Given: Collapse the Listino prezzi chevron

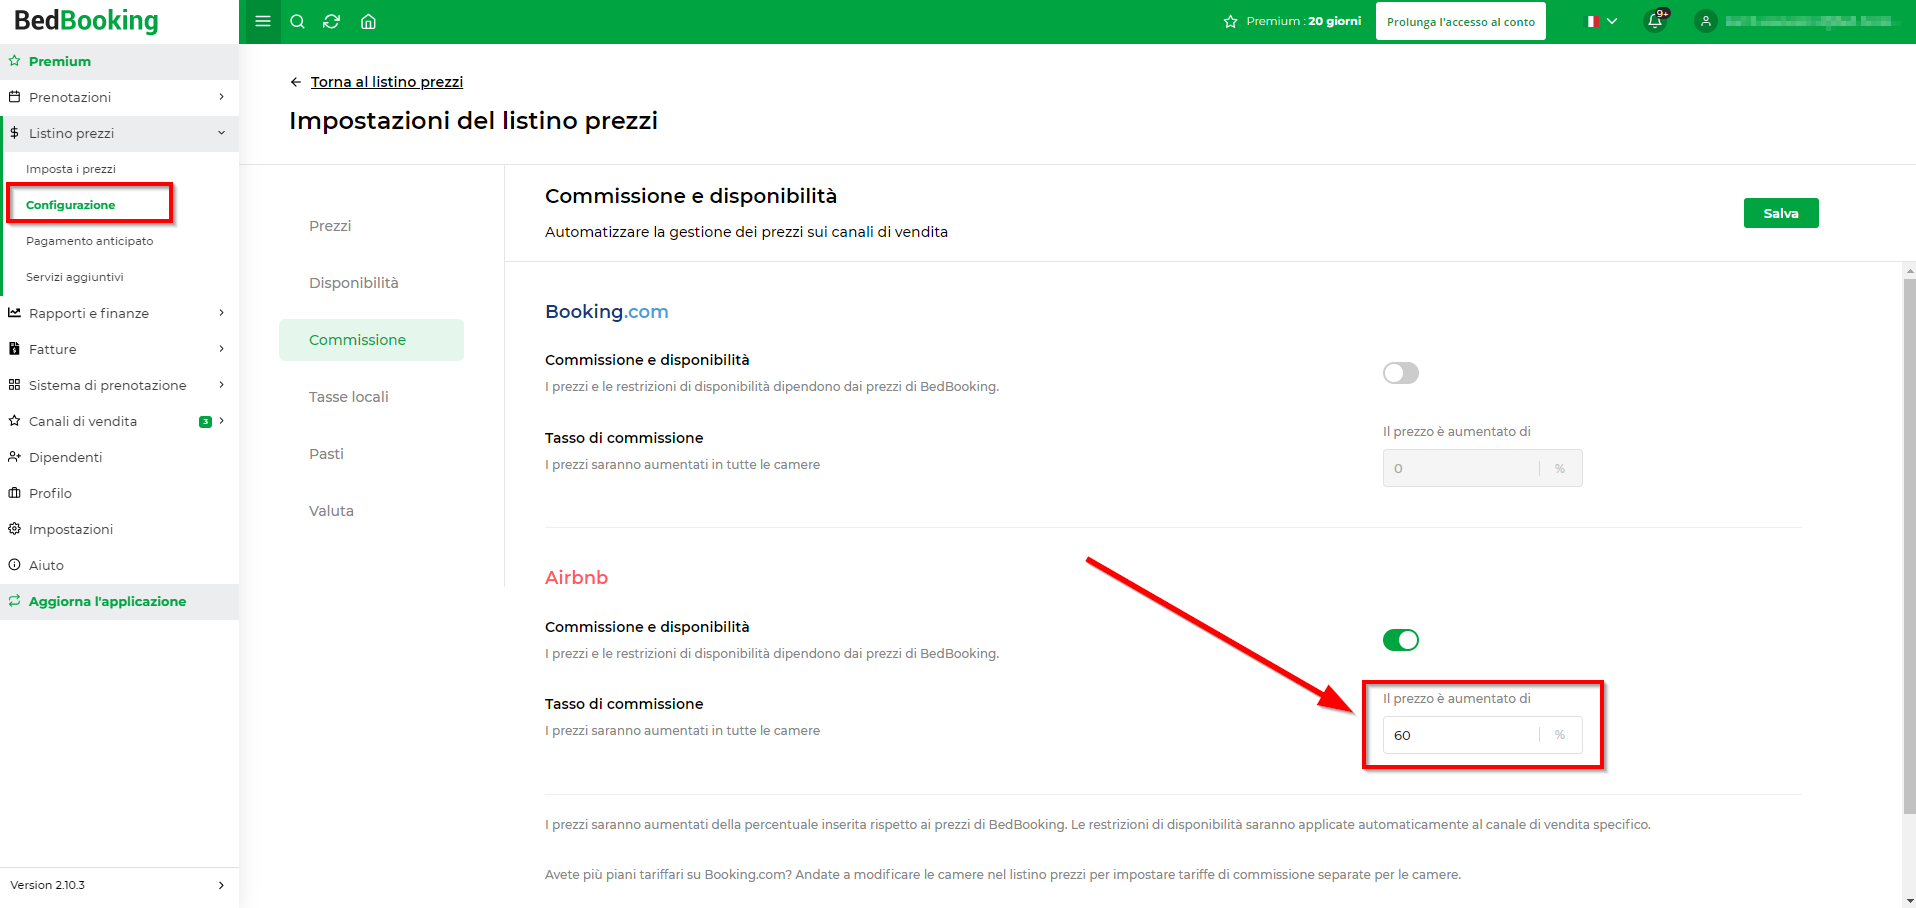Looking at the screenshot, I should pyautogui.click(x=221, y=133).
